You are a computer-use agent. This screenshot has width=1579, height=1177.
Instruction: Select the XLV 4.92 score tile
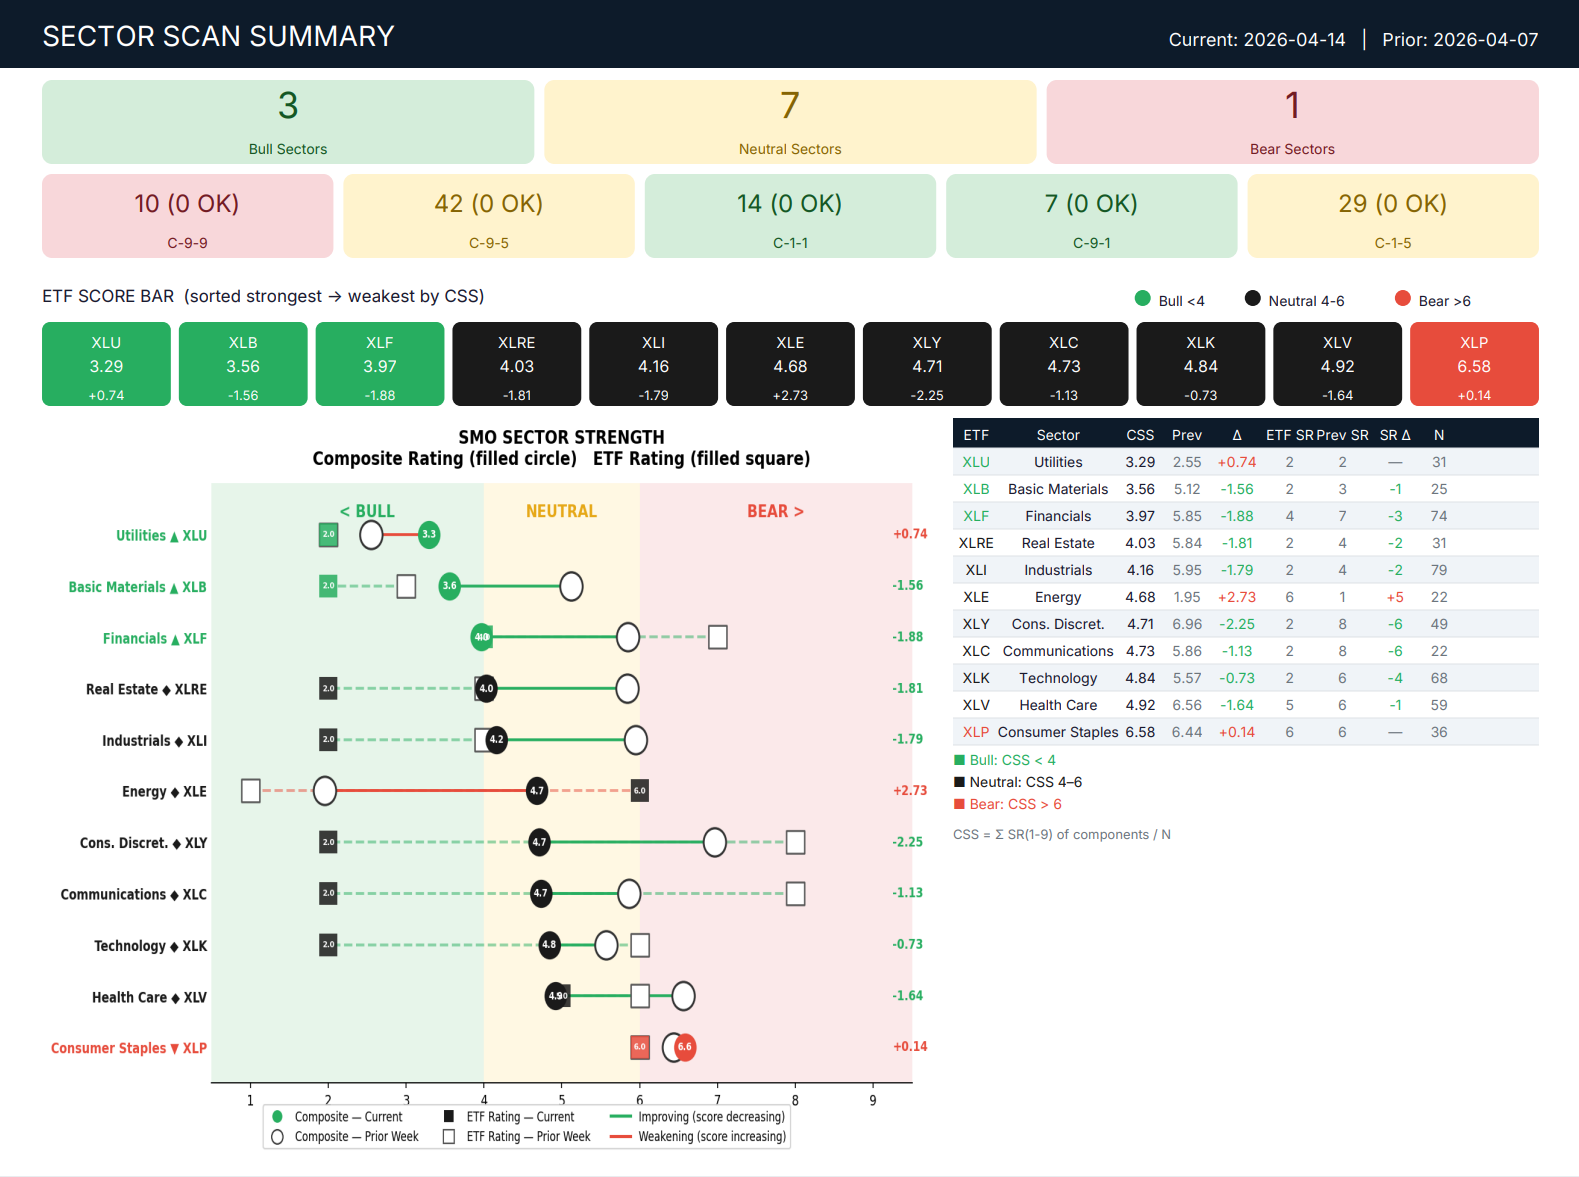[1337, 364]
